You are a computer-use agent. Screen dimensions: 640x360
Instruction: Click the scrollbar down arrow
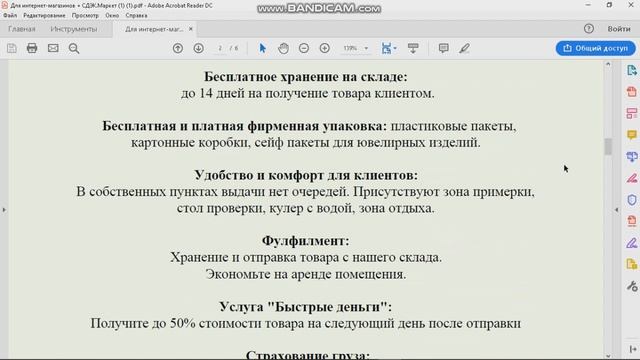click(608, 356)
